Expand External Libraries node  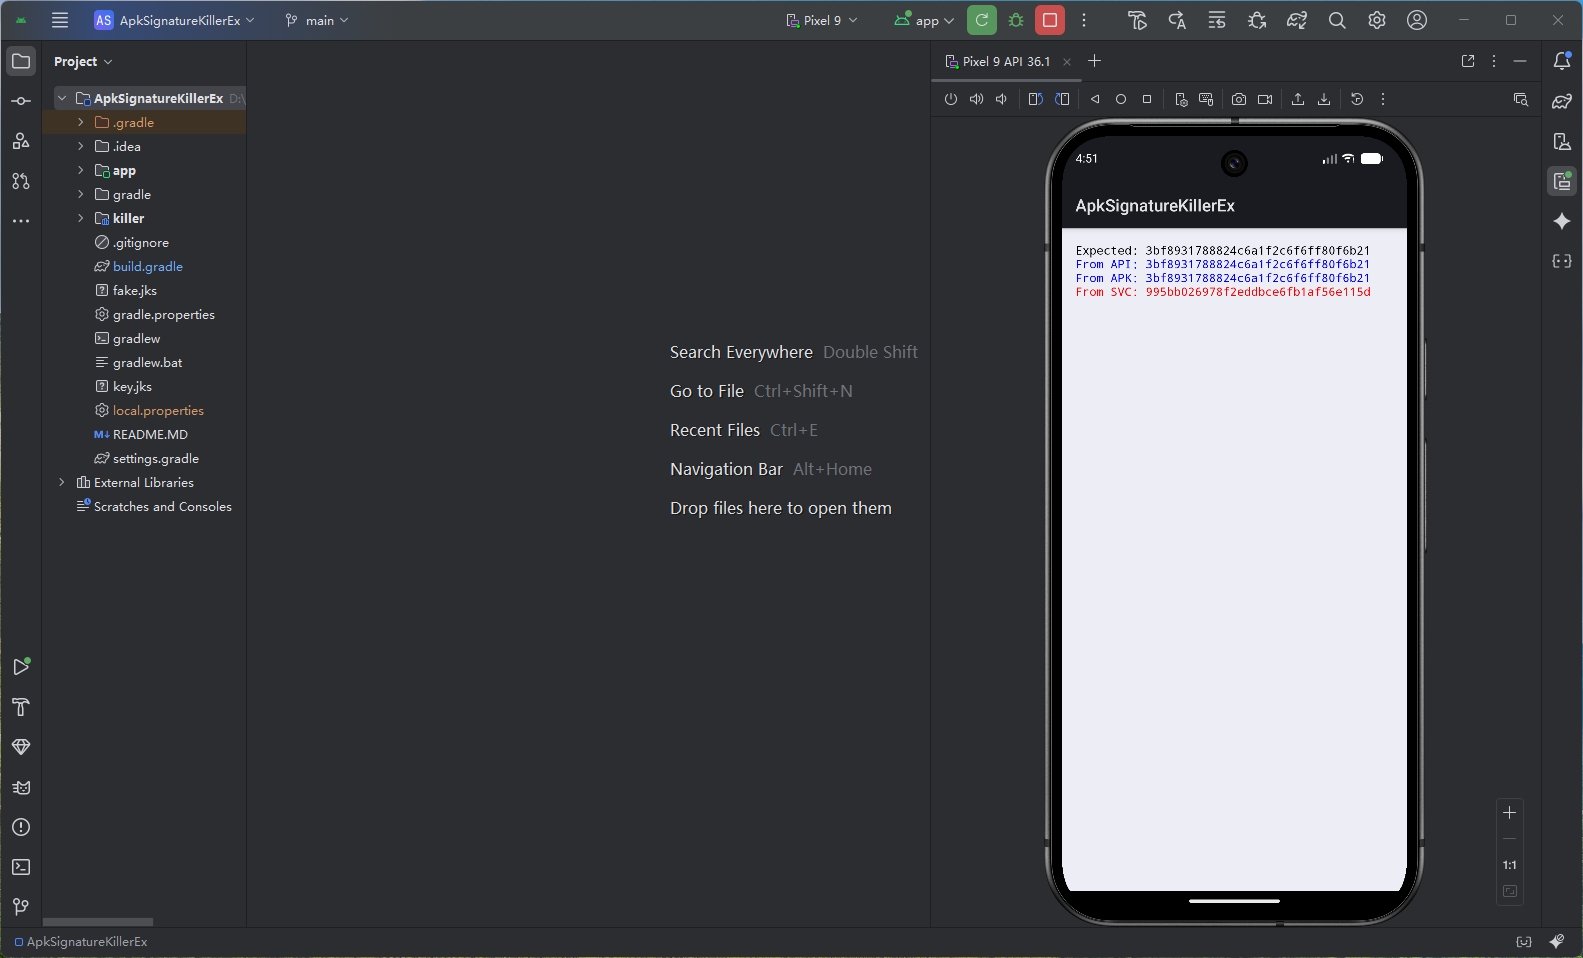[62, 482]
